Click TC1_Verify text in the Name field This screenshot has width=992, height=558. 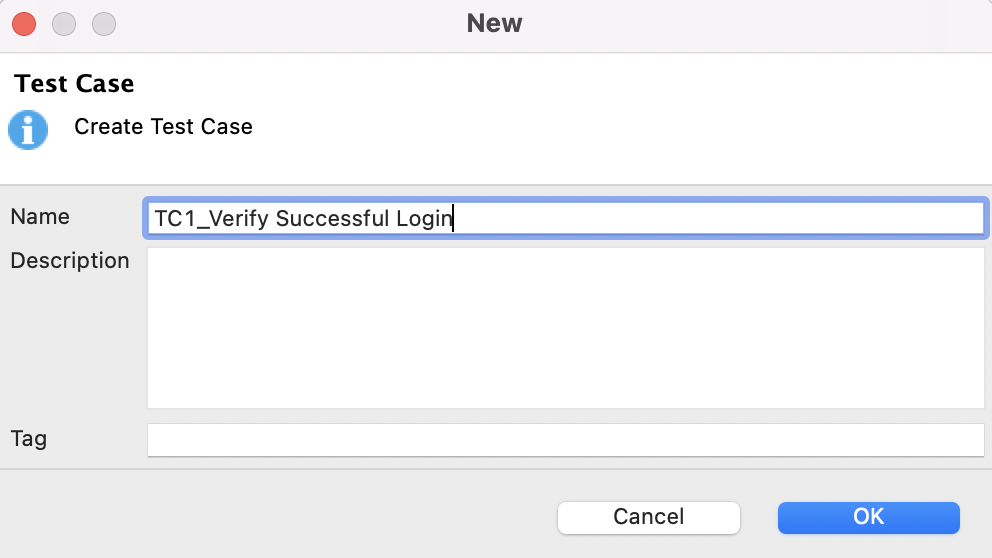211,218
